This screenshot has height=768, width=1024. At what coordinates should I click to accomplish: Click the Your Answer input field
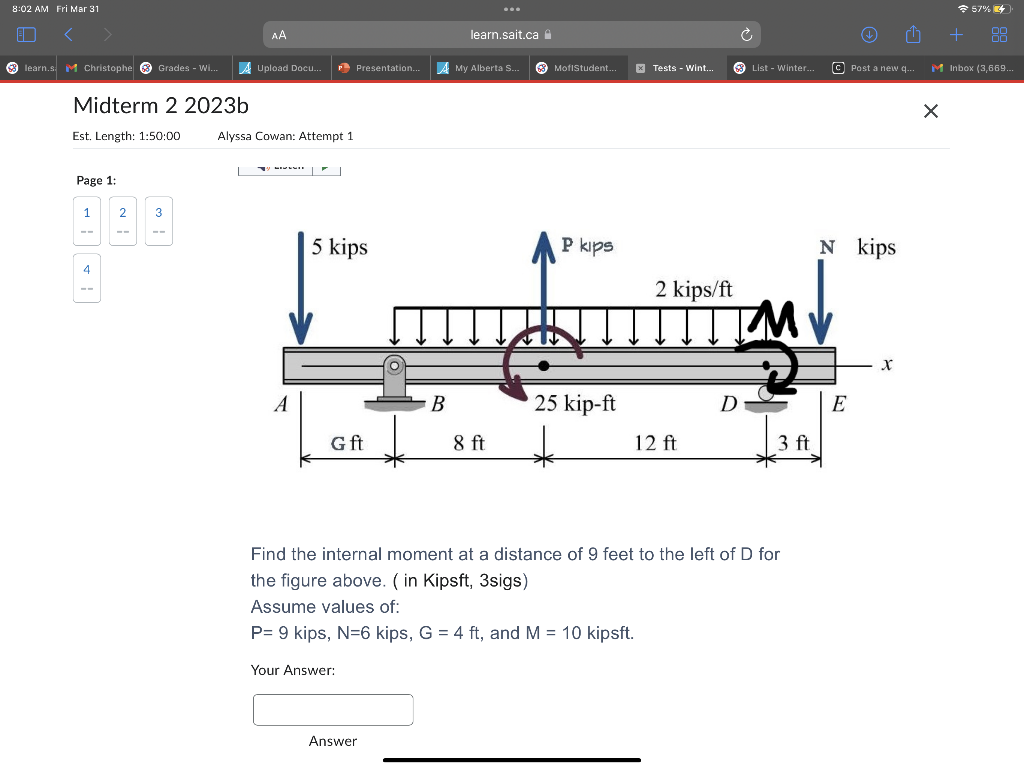(333, 710)
